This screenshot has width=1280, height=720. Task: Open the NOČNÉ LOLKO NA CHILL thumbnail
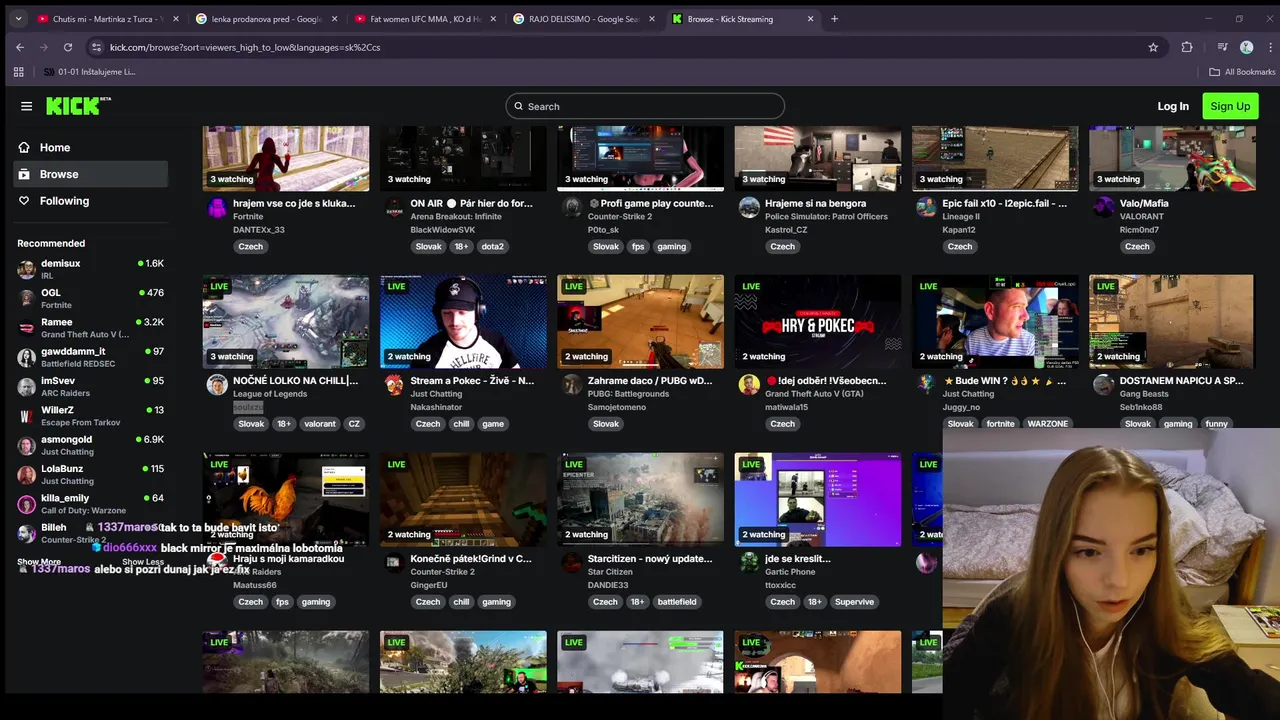pyautogui.click(x=286, y=322)
